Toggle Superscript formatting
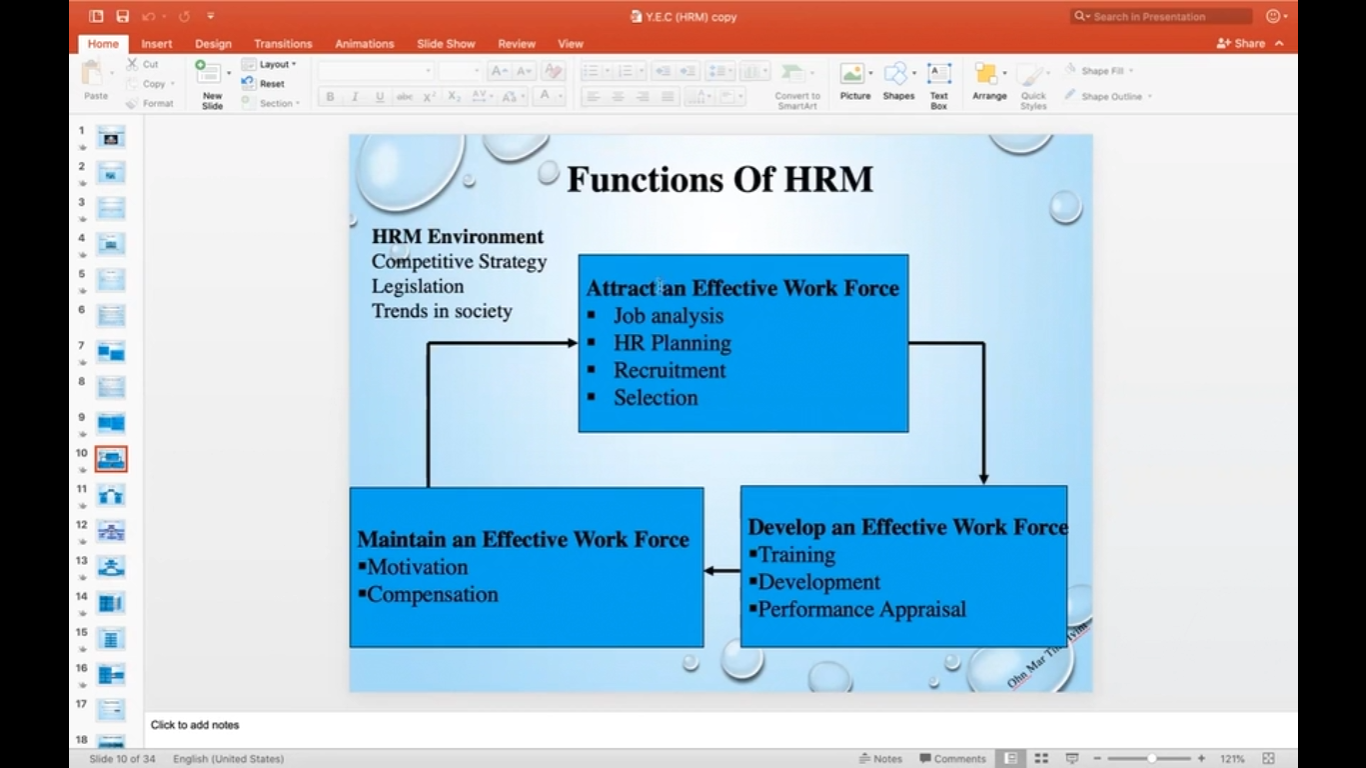 point(429,97)
